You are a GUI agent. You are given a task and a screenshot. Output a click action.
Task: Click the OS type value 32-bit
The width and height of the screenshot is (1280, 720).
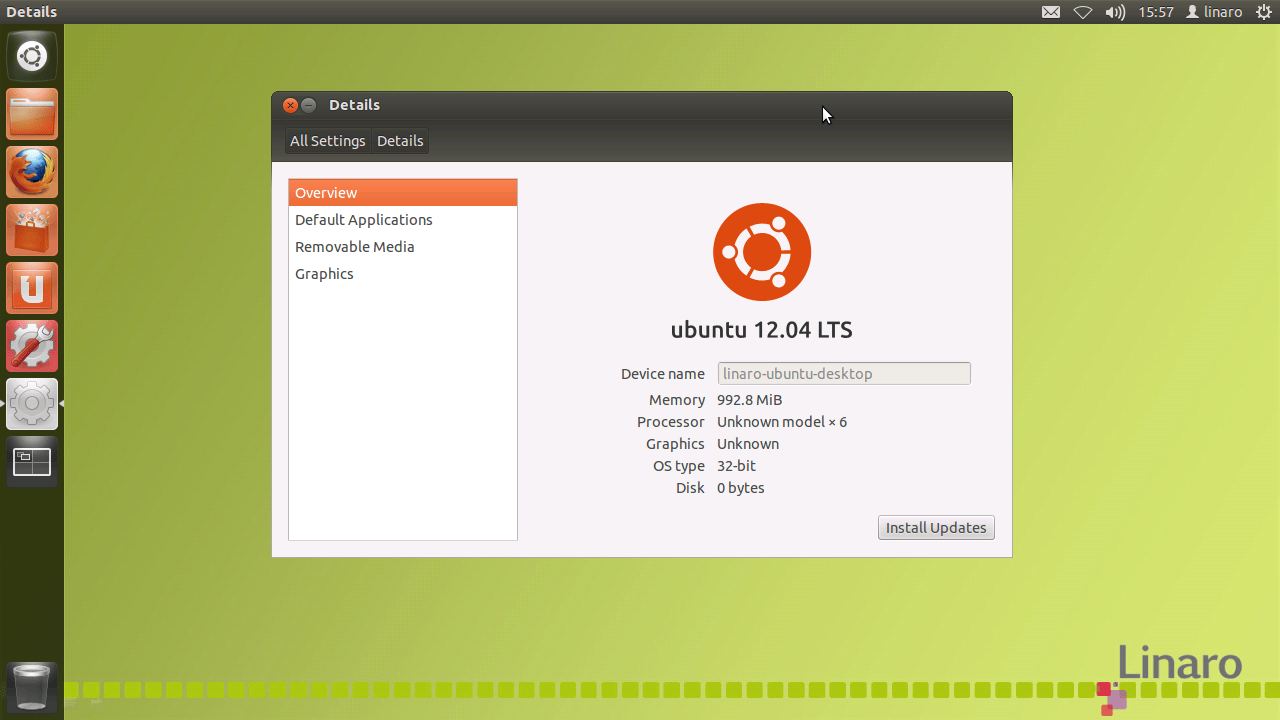(736, 466)
